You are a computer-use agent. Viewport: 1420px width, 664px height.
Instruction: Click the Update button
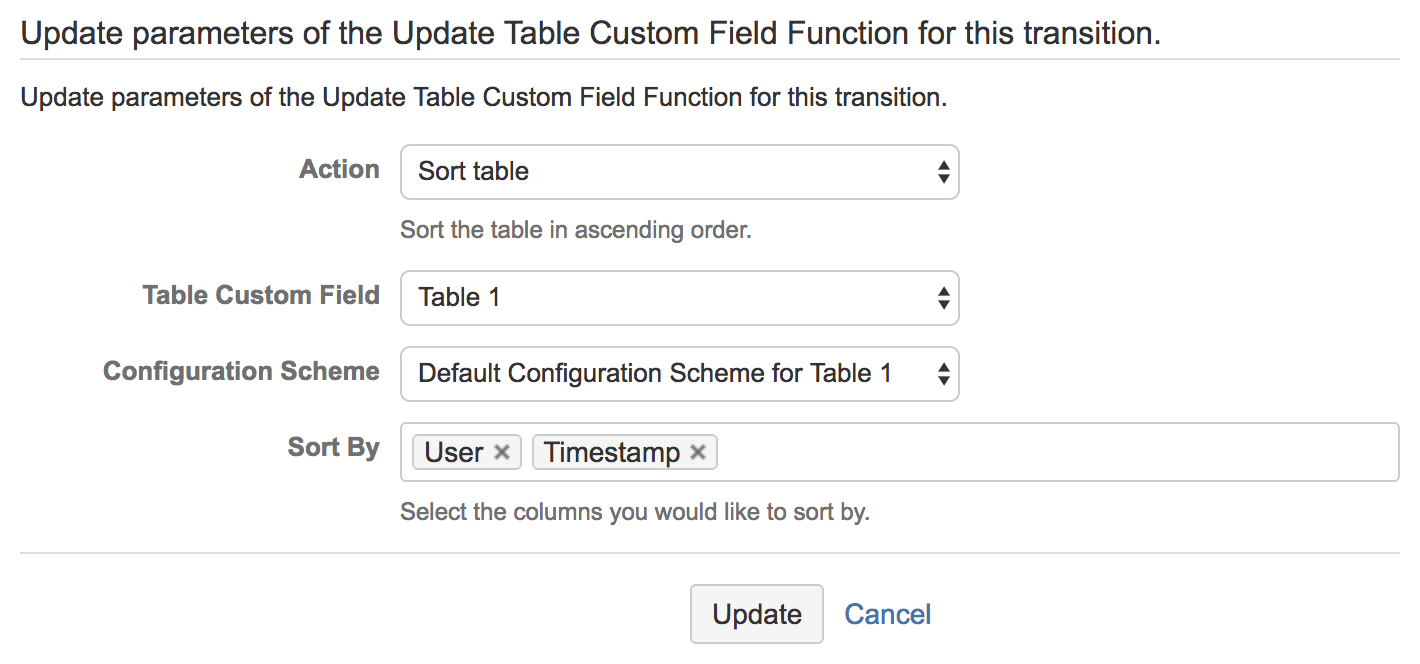coord(757,614)
